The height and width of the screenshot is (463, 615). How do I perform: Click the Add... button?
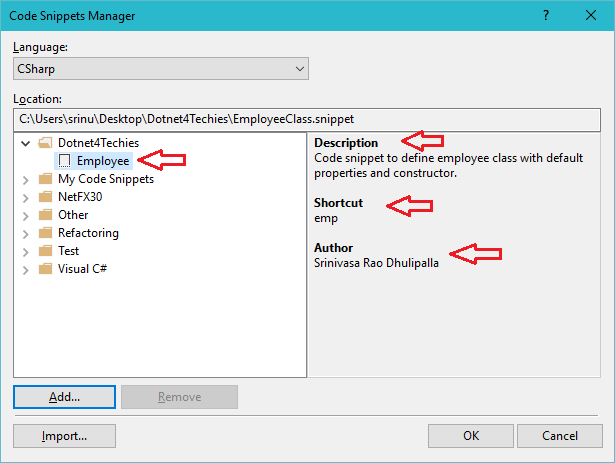pos(64,397)
